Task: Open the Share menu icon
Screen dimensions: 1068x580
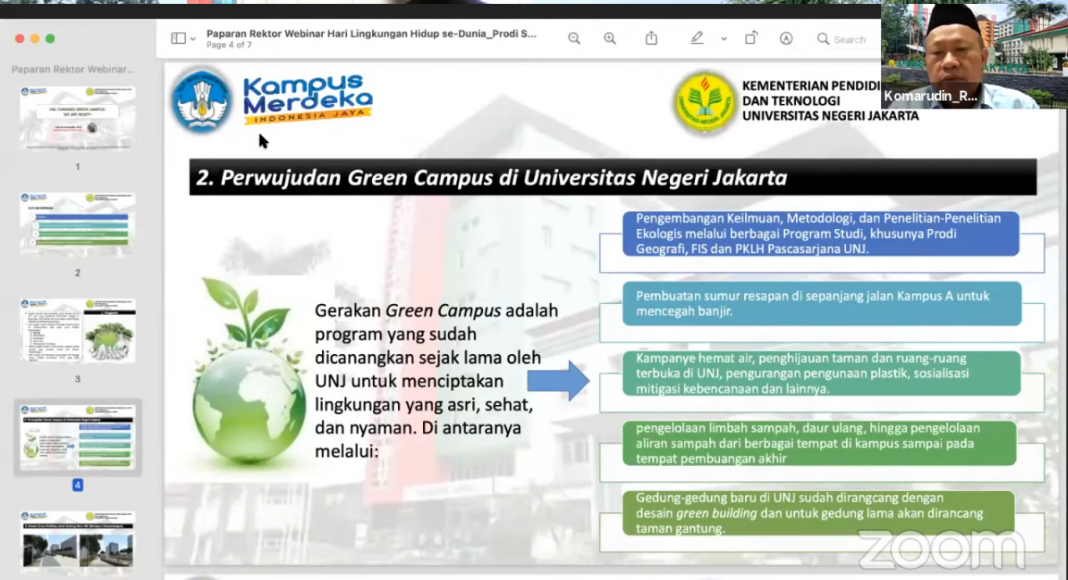Action: click(x=651, y=39)
